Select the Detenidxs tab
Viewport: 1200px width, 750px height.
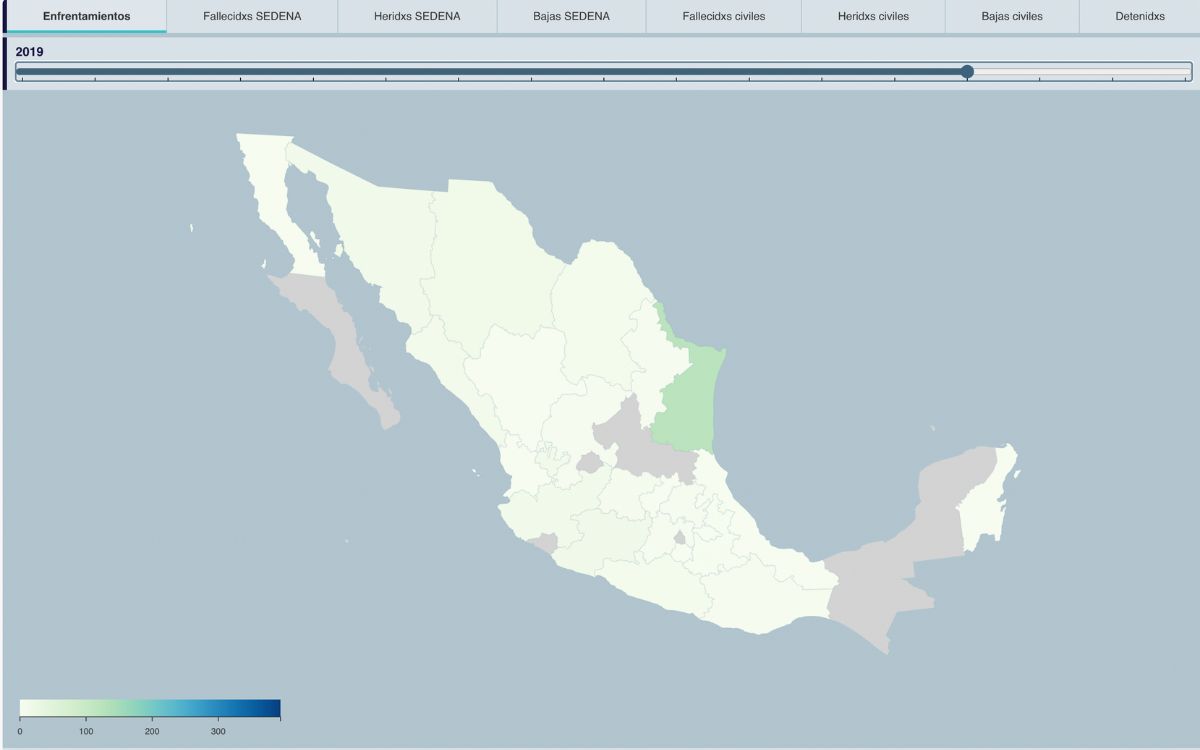1139,16
